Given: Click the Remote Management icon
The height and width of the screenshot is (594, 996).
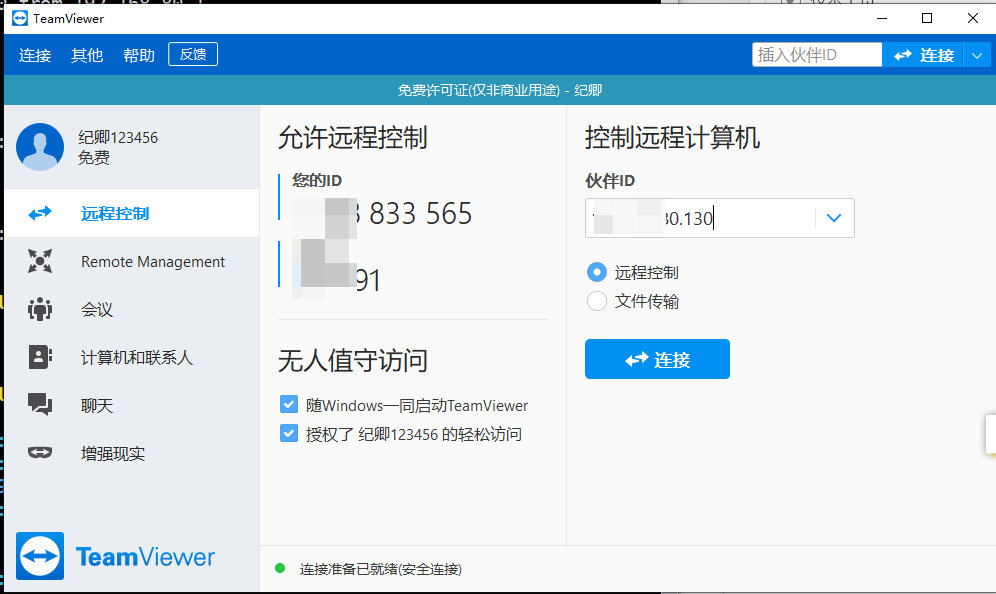Looking at the screenshot, I should [40, 261].
